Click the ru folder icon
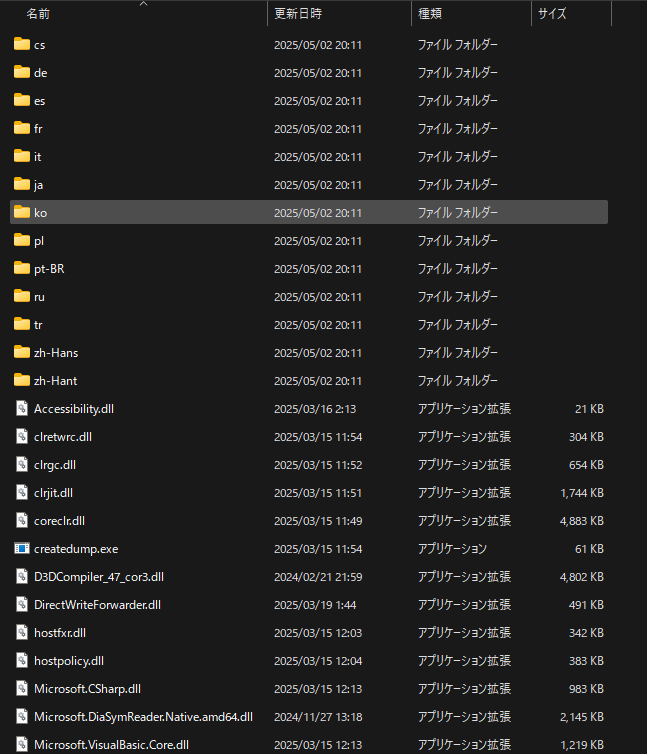Image resolution: width=647 pixels, height=754 pixels. [x=22, y=296]
